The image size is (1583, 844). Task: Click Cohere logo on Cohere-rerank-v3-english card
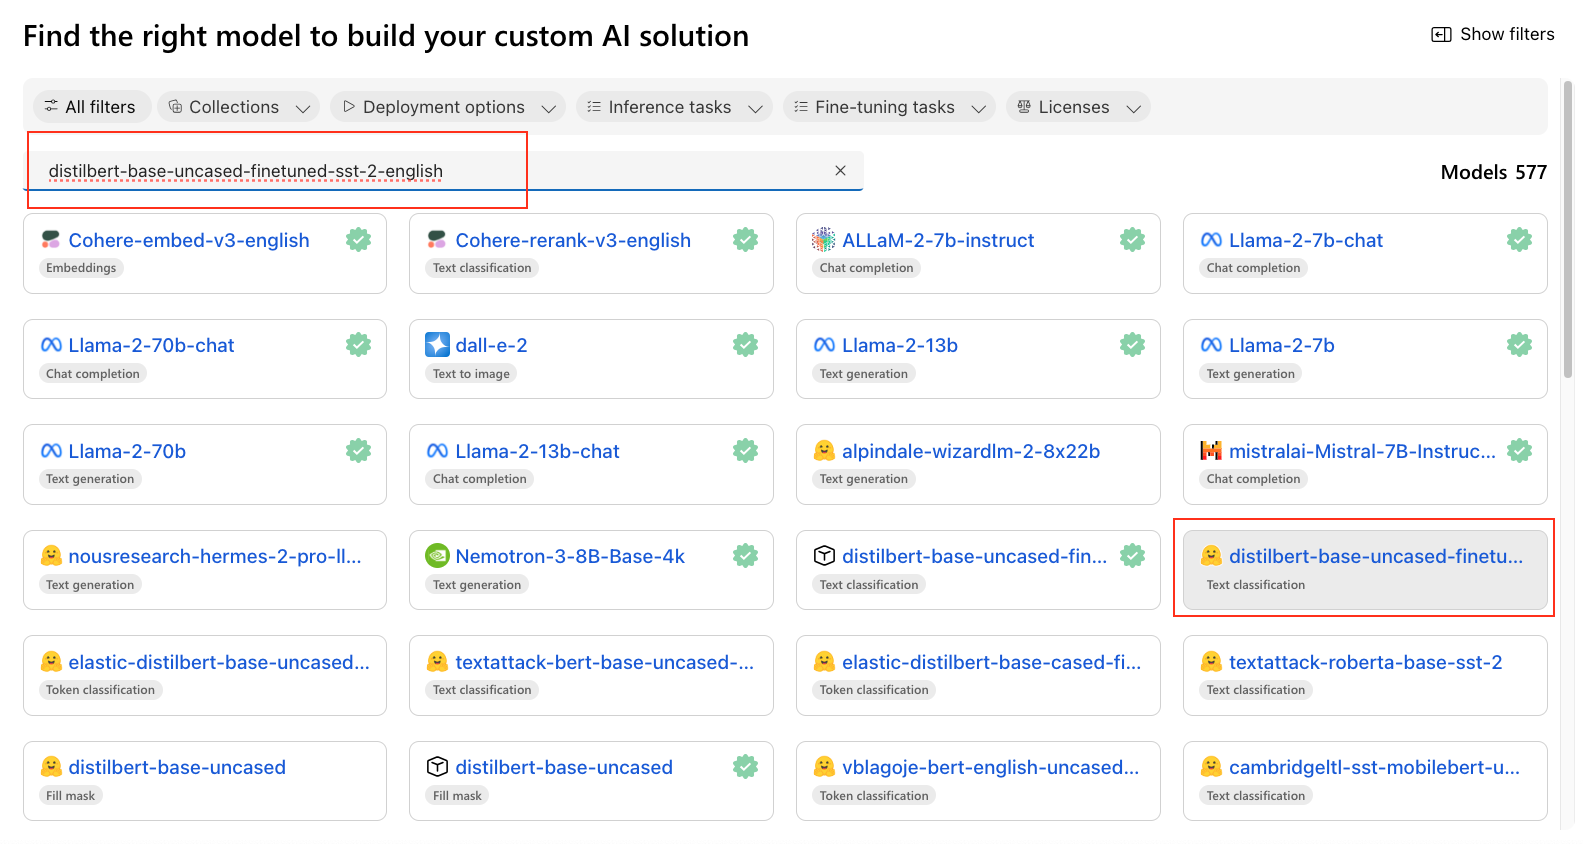click(437, 240)
